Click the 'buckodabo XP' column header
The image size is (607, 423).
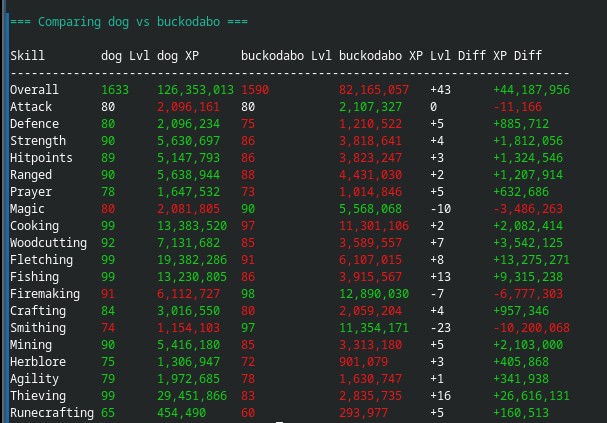(x=381, y=56)
